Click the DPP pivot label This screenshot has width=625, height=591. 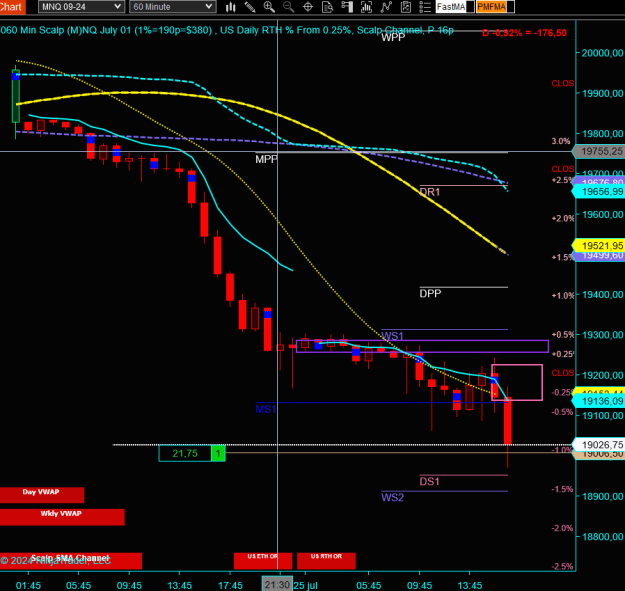click(x=430, y=294)
